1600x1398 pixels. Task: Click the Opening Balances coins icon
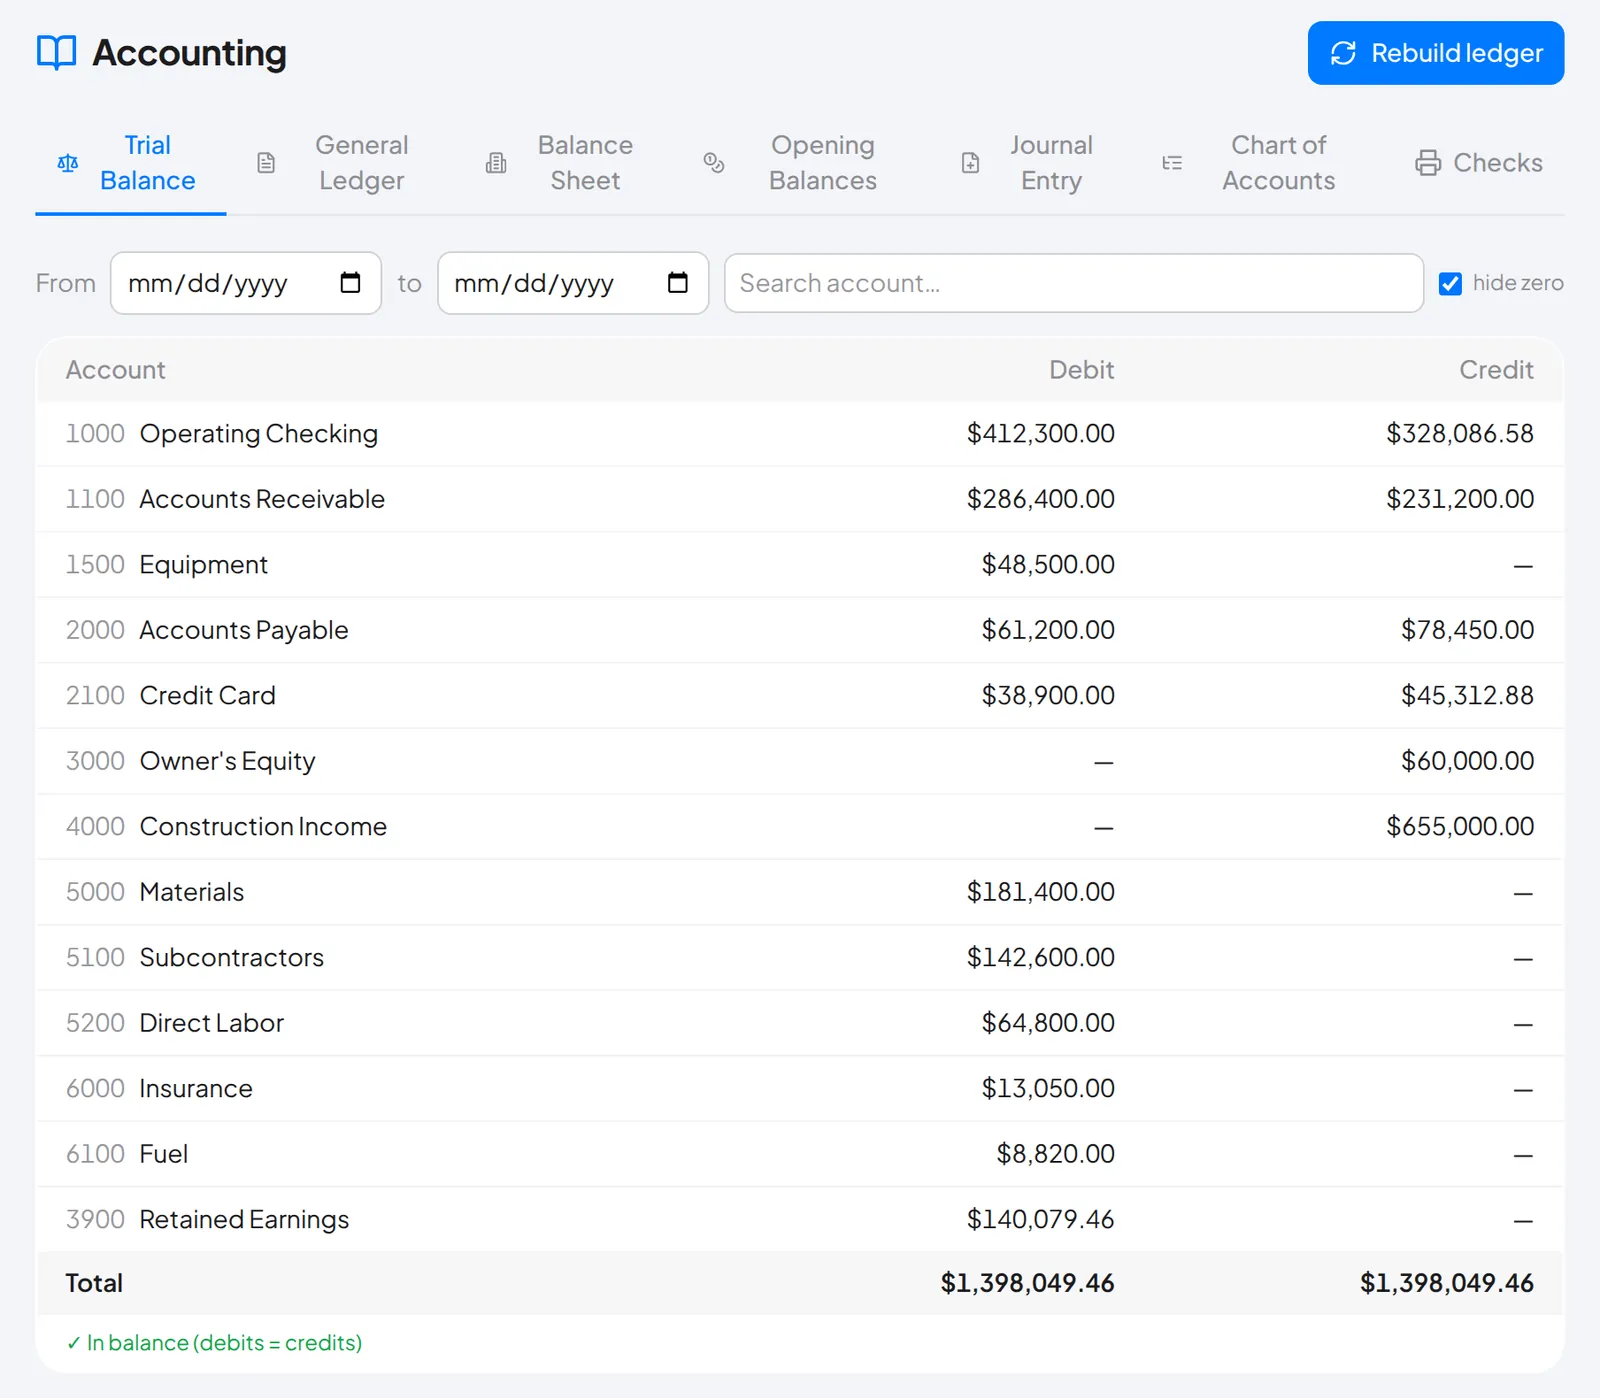(714, 163)
